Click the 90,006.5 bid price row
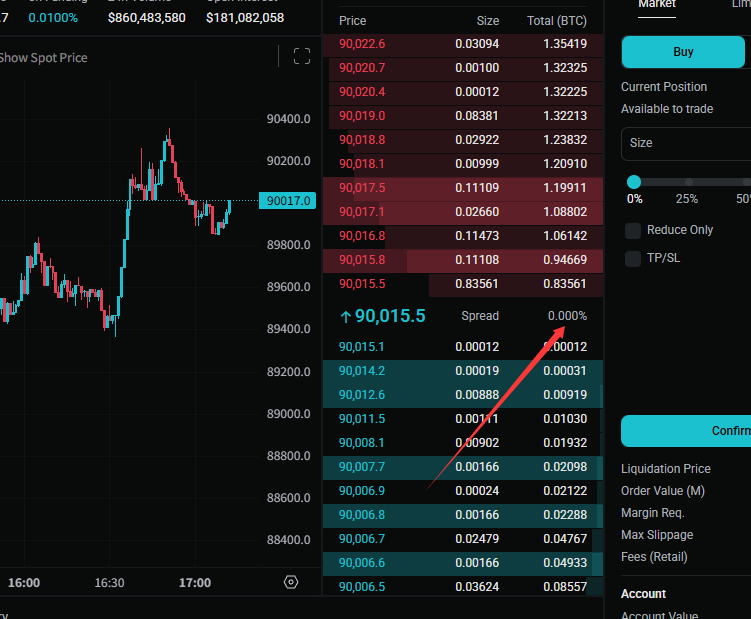The image size is (751, 619). (x=362, y=587)
